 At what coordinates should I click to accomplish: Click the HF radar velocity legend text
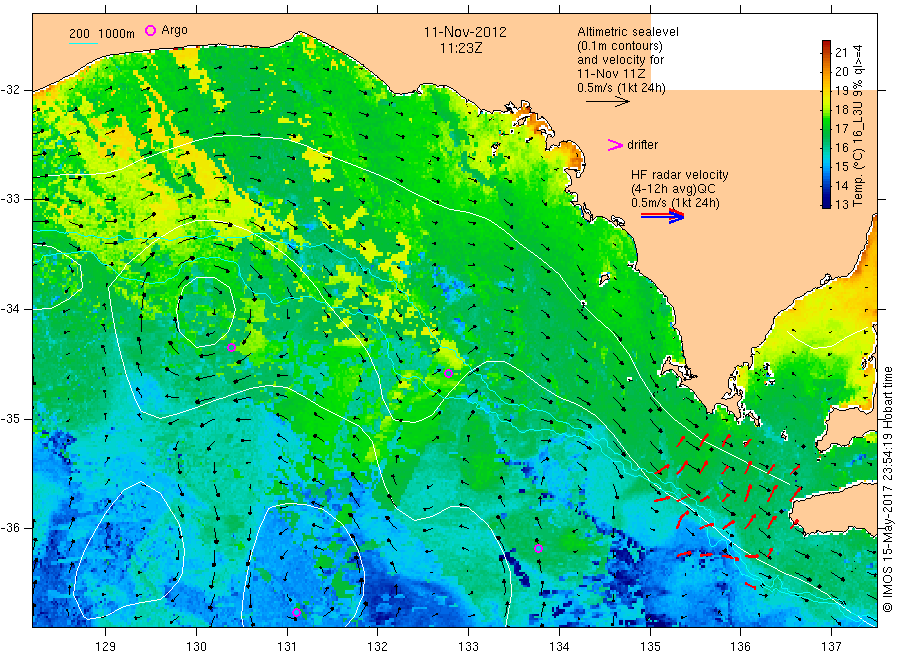[680, 175]
